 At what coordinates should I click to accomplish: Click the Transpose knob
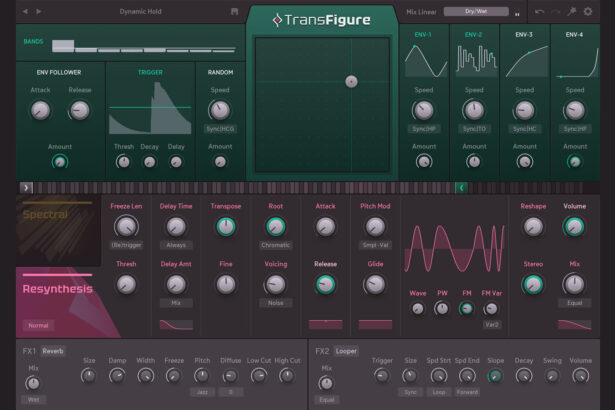pyautogui.click(x=226, y=227)
